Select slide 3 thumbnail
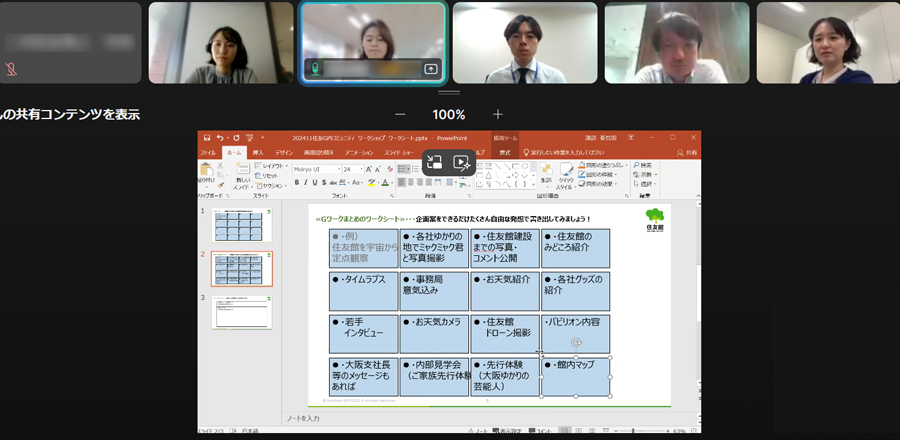 242,312
